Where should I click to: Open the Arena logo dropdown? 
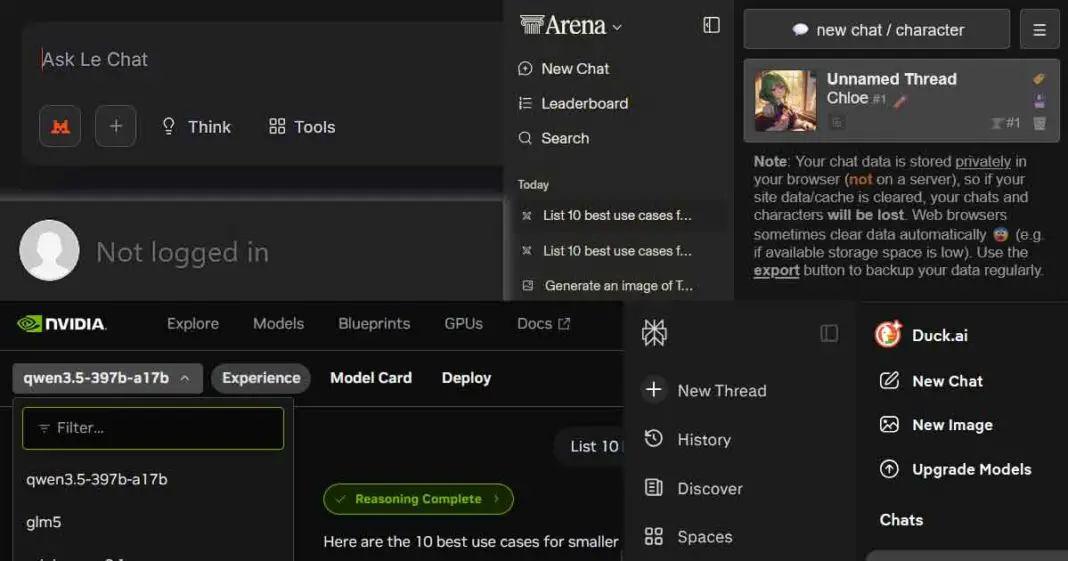[571, 26]
